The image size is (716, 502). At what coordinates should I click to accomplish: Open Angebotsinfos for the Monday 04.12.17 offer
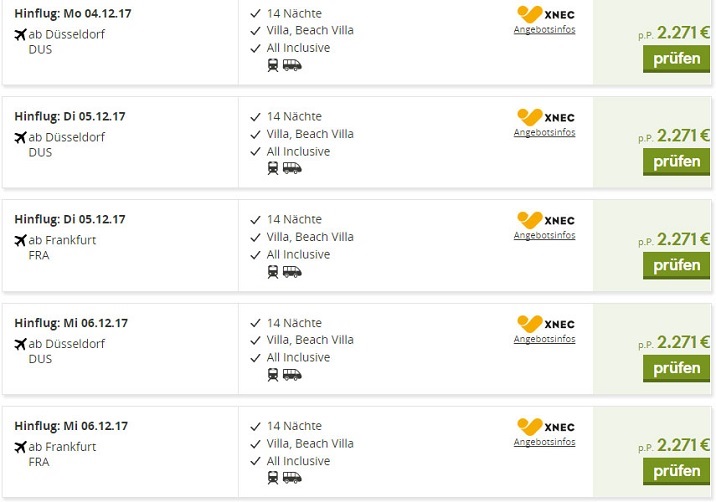(x=544, y=28)
